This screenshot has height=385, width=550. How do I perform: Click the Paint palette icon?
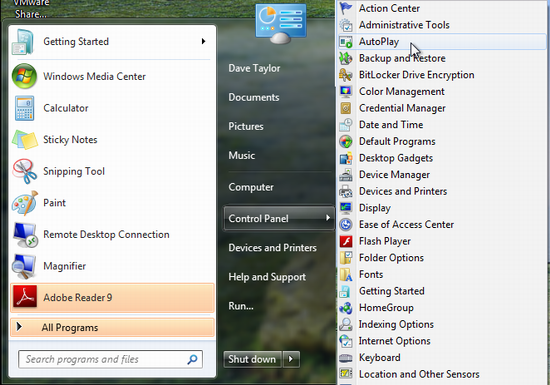(x=24, y=203)
